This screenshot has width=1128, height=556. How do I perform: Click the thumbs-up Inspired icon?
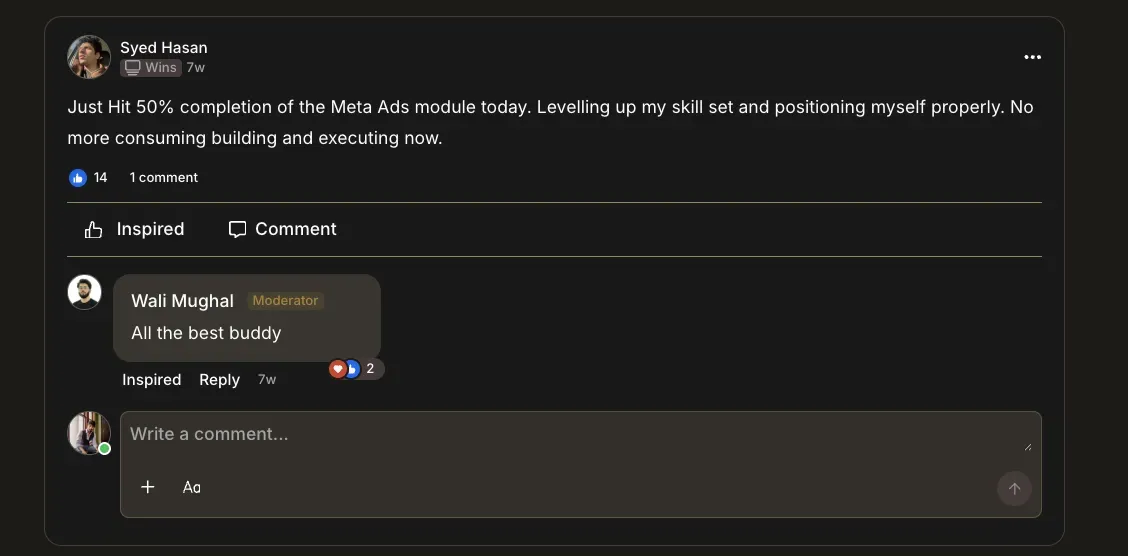tap(94, 230)
